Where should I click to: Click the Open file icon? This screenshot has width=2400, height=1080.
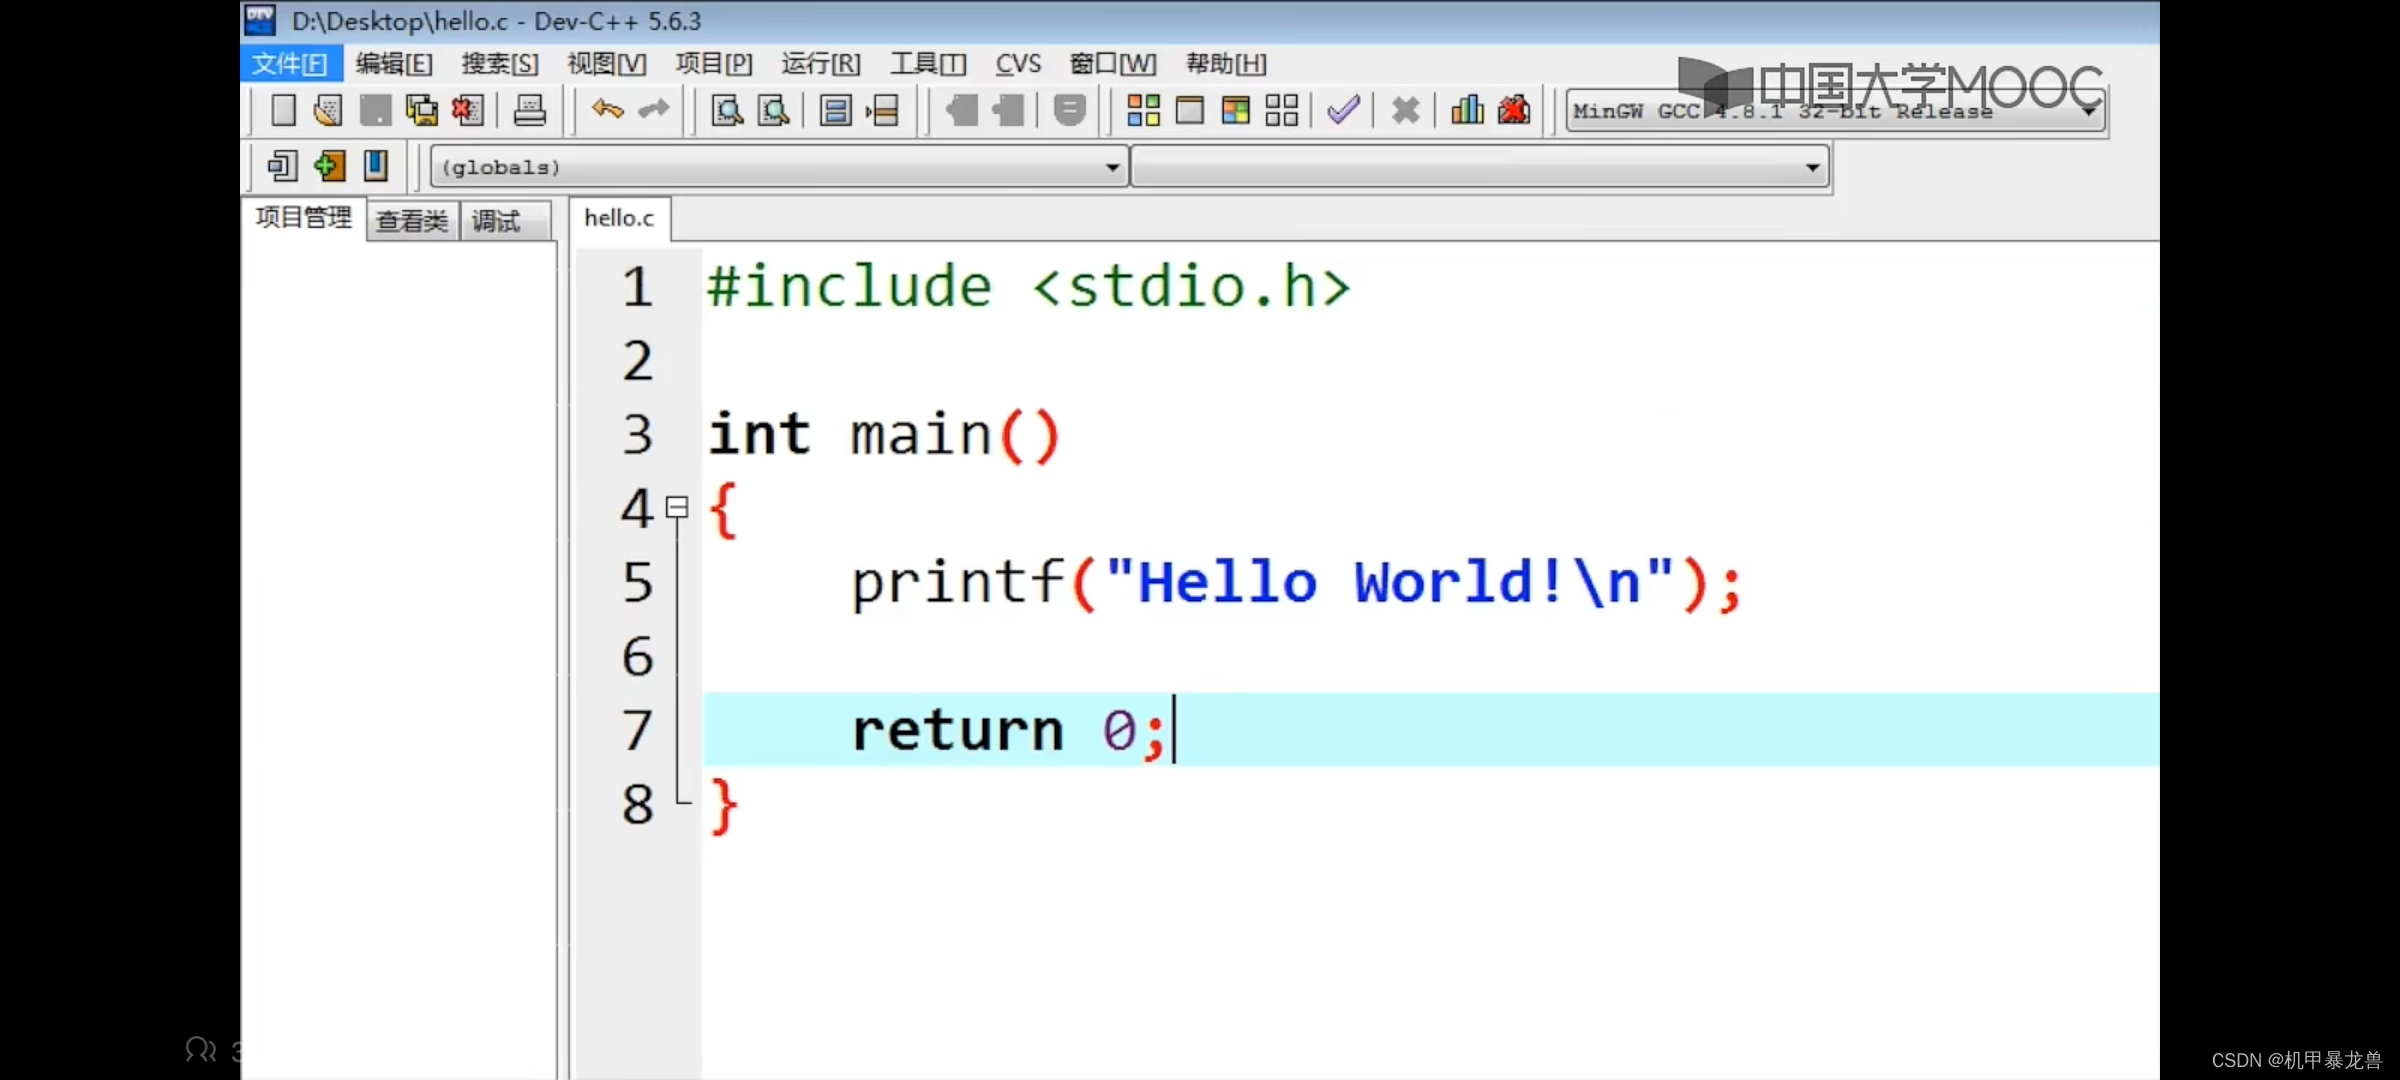tap(328, 110)
